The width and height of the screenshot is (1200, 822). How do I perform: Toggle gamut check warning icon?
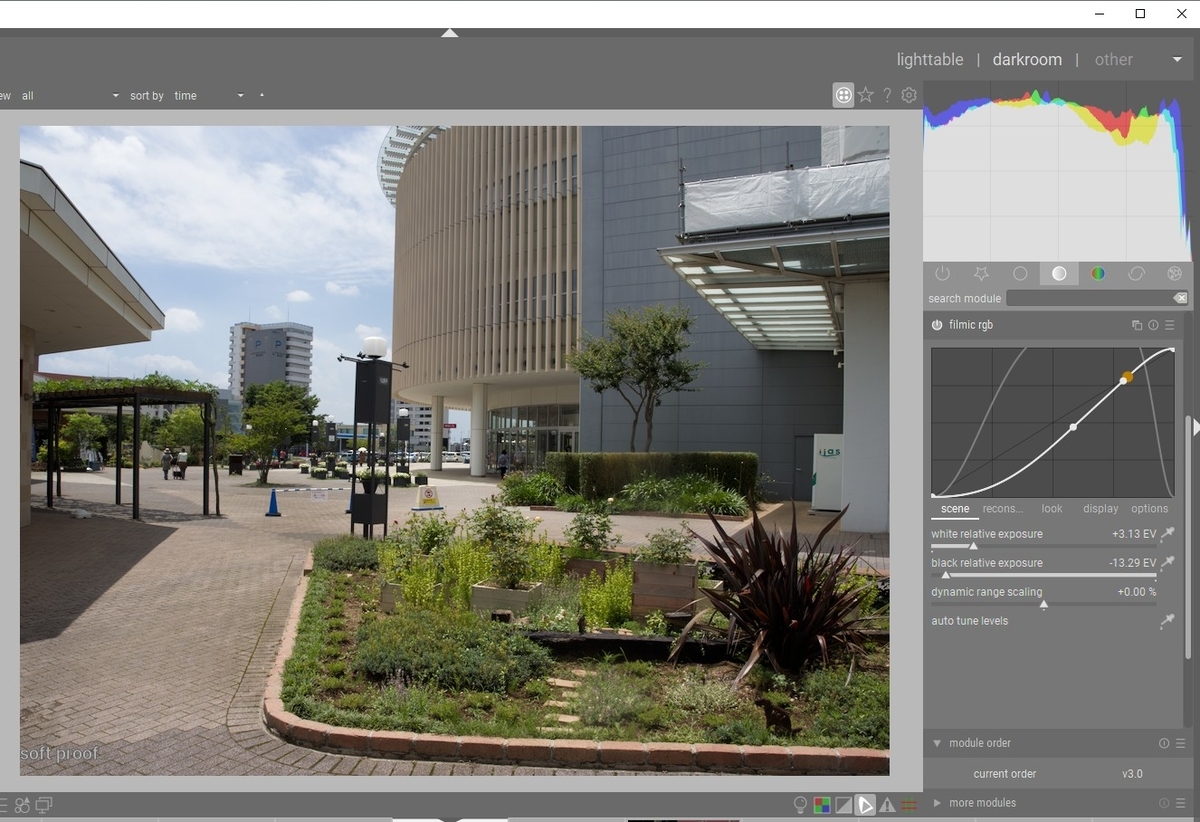tap(887, 804)
